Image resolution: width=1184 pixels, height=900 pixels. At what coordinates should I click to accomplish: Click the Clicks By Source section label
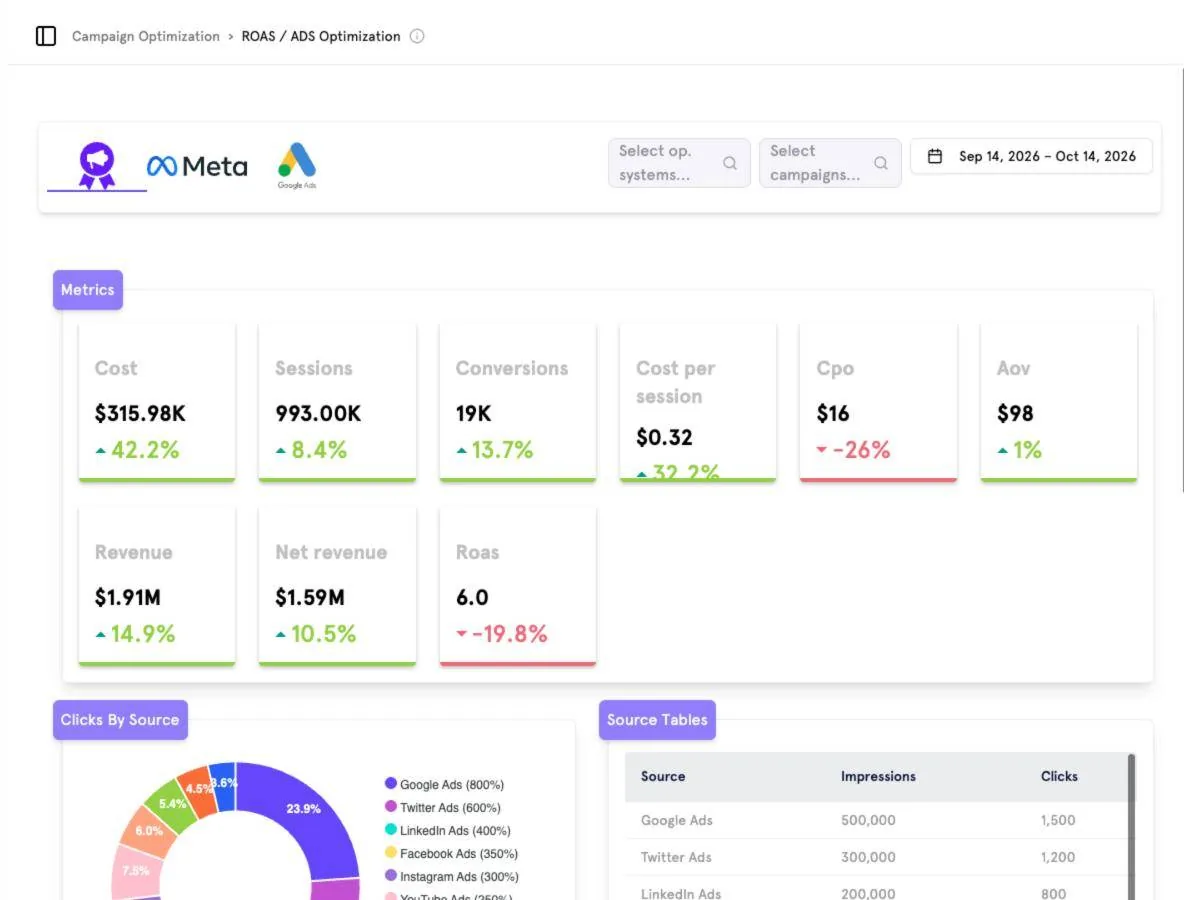120,720
